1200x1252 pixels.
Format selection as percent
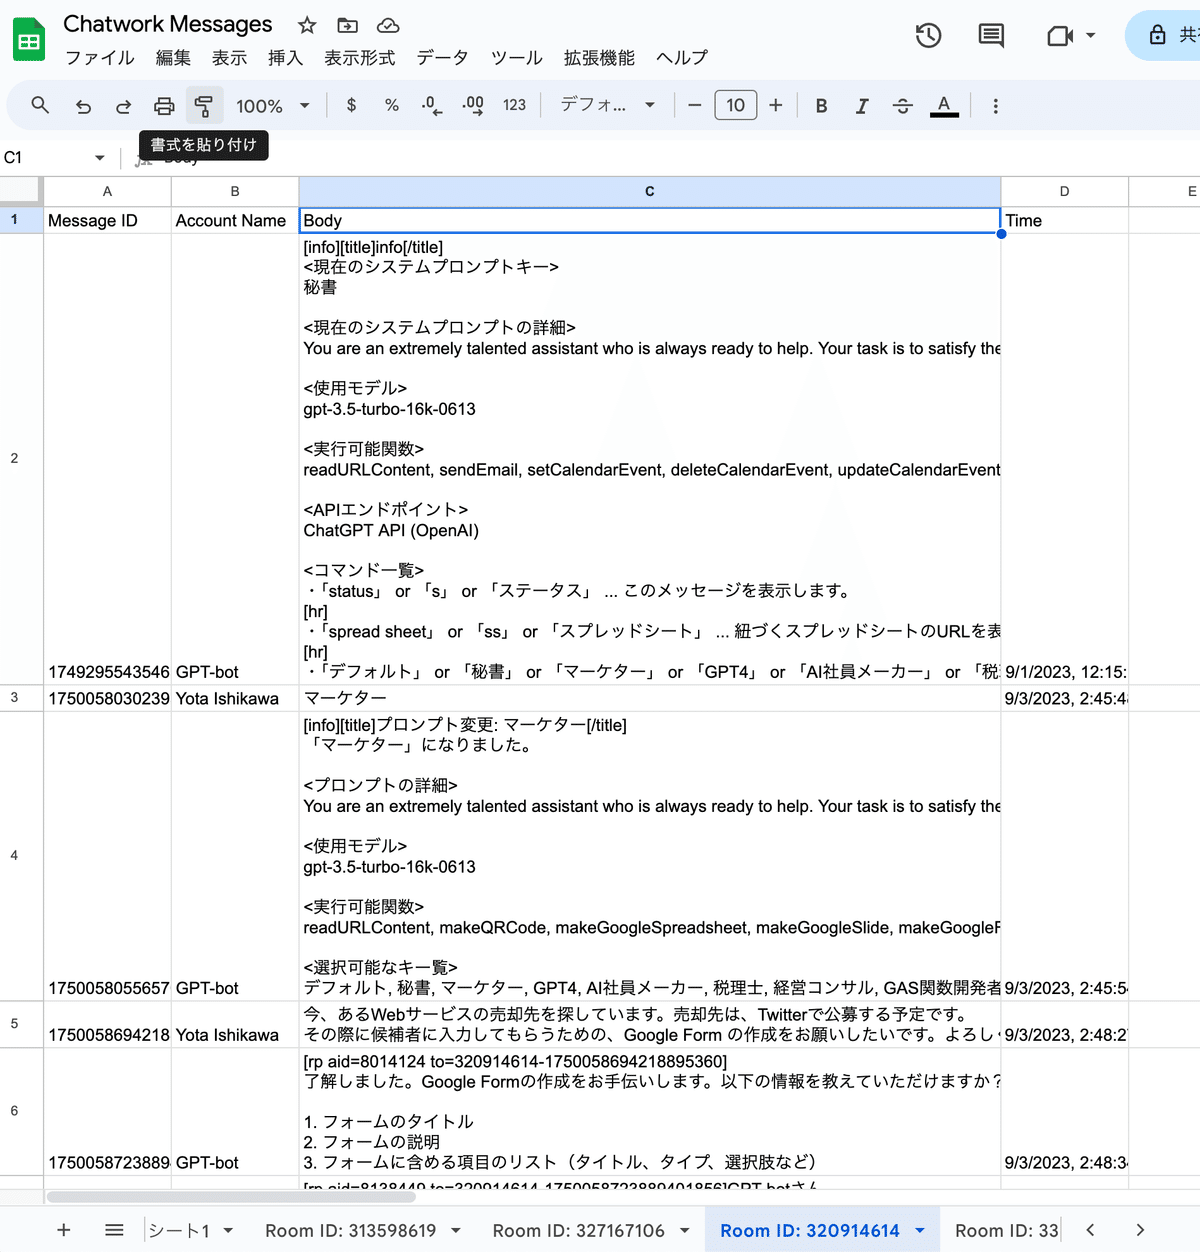click(x=391, y=105)
